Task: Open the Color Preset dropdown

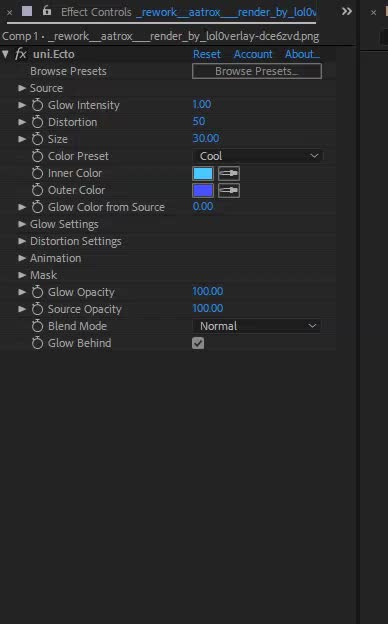Action: (258, 156)
